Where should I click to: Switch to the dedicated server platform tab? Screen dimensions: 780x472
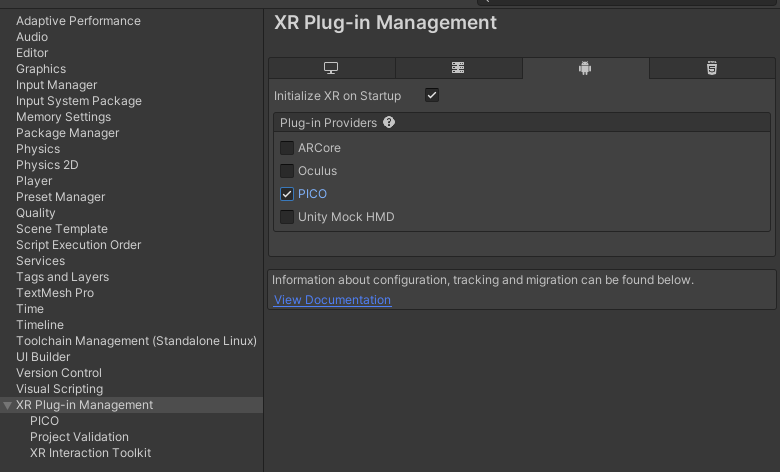click(458, 68)
